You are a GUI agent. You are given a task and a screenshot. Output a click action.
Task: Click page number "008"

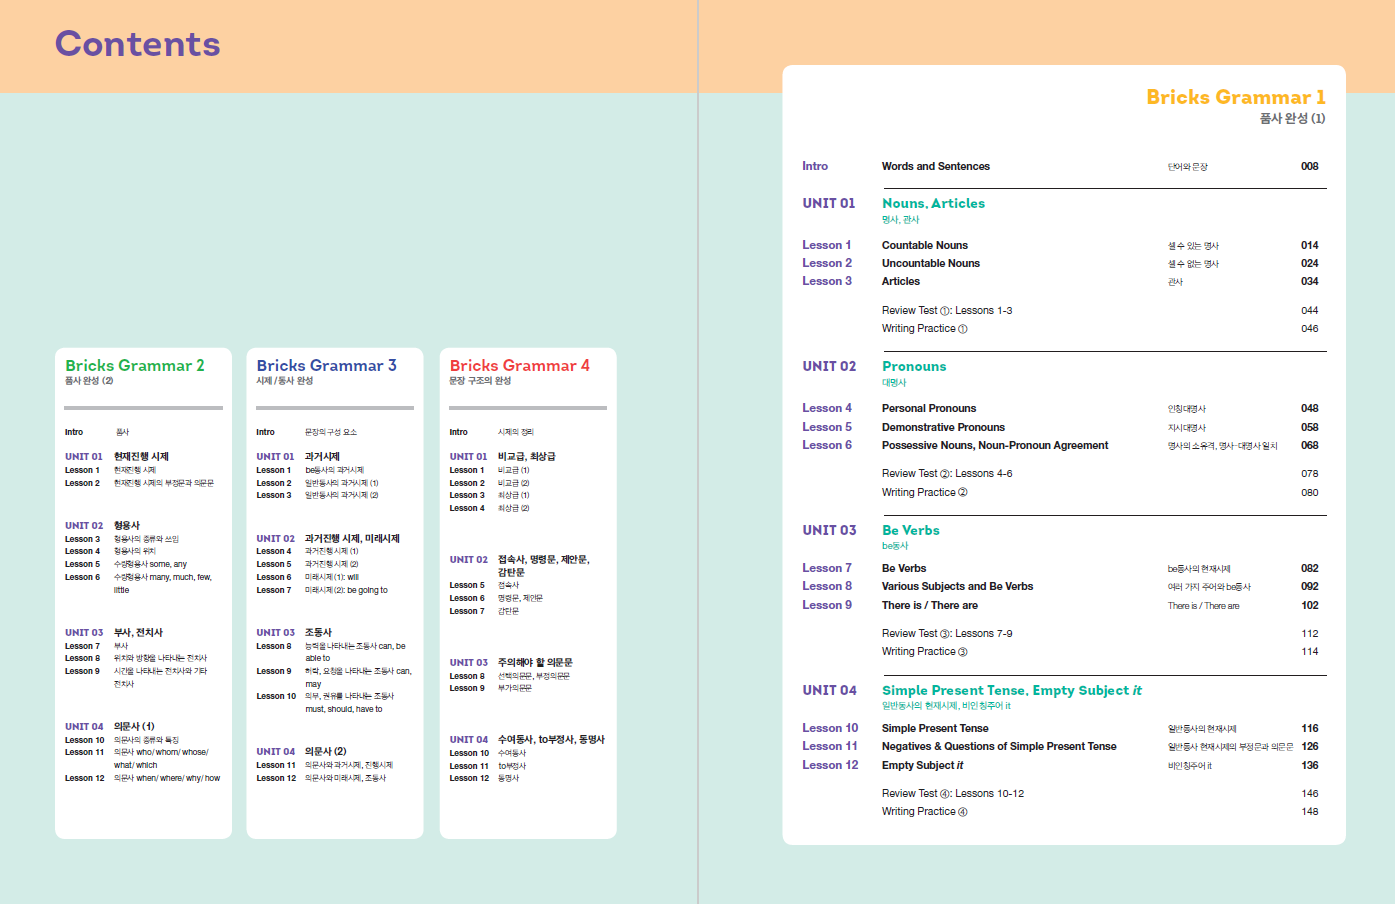pyautogui.click(x=1310, y=166)
